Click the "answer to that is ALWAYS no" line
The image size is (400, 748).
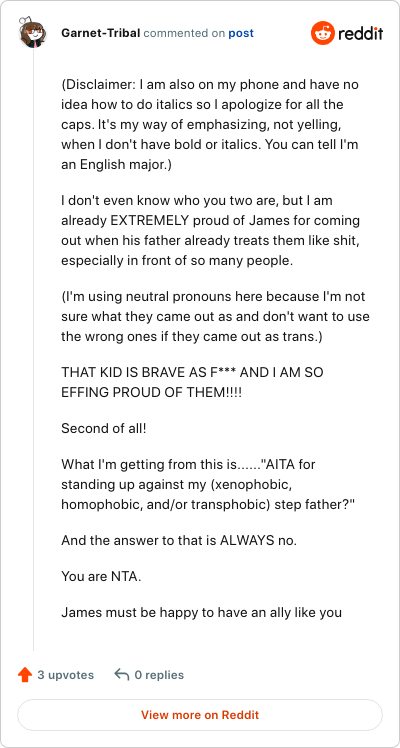click(x=179, y=540)
